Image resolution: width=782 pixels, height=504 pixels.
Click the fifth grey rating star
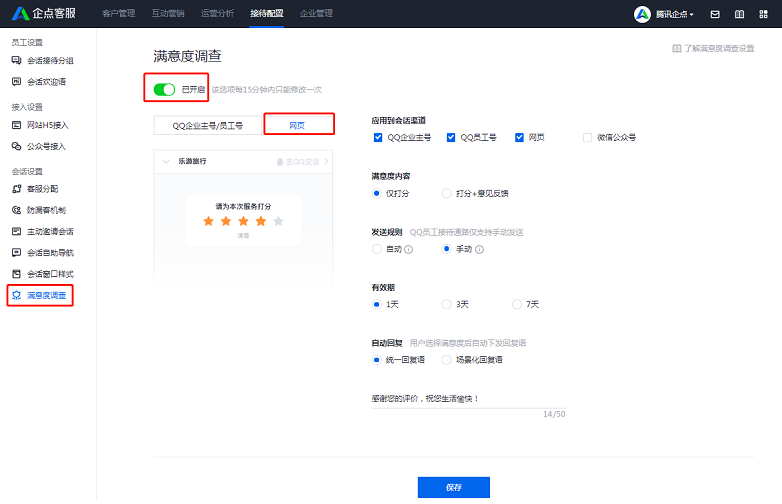[278, 221]
